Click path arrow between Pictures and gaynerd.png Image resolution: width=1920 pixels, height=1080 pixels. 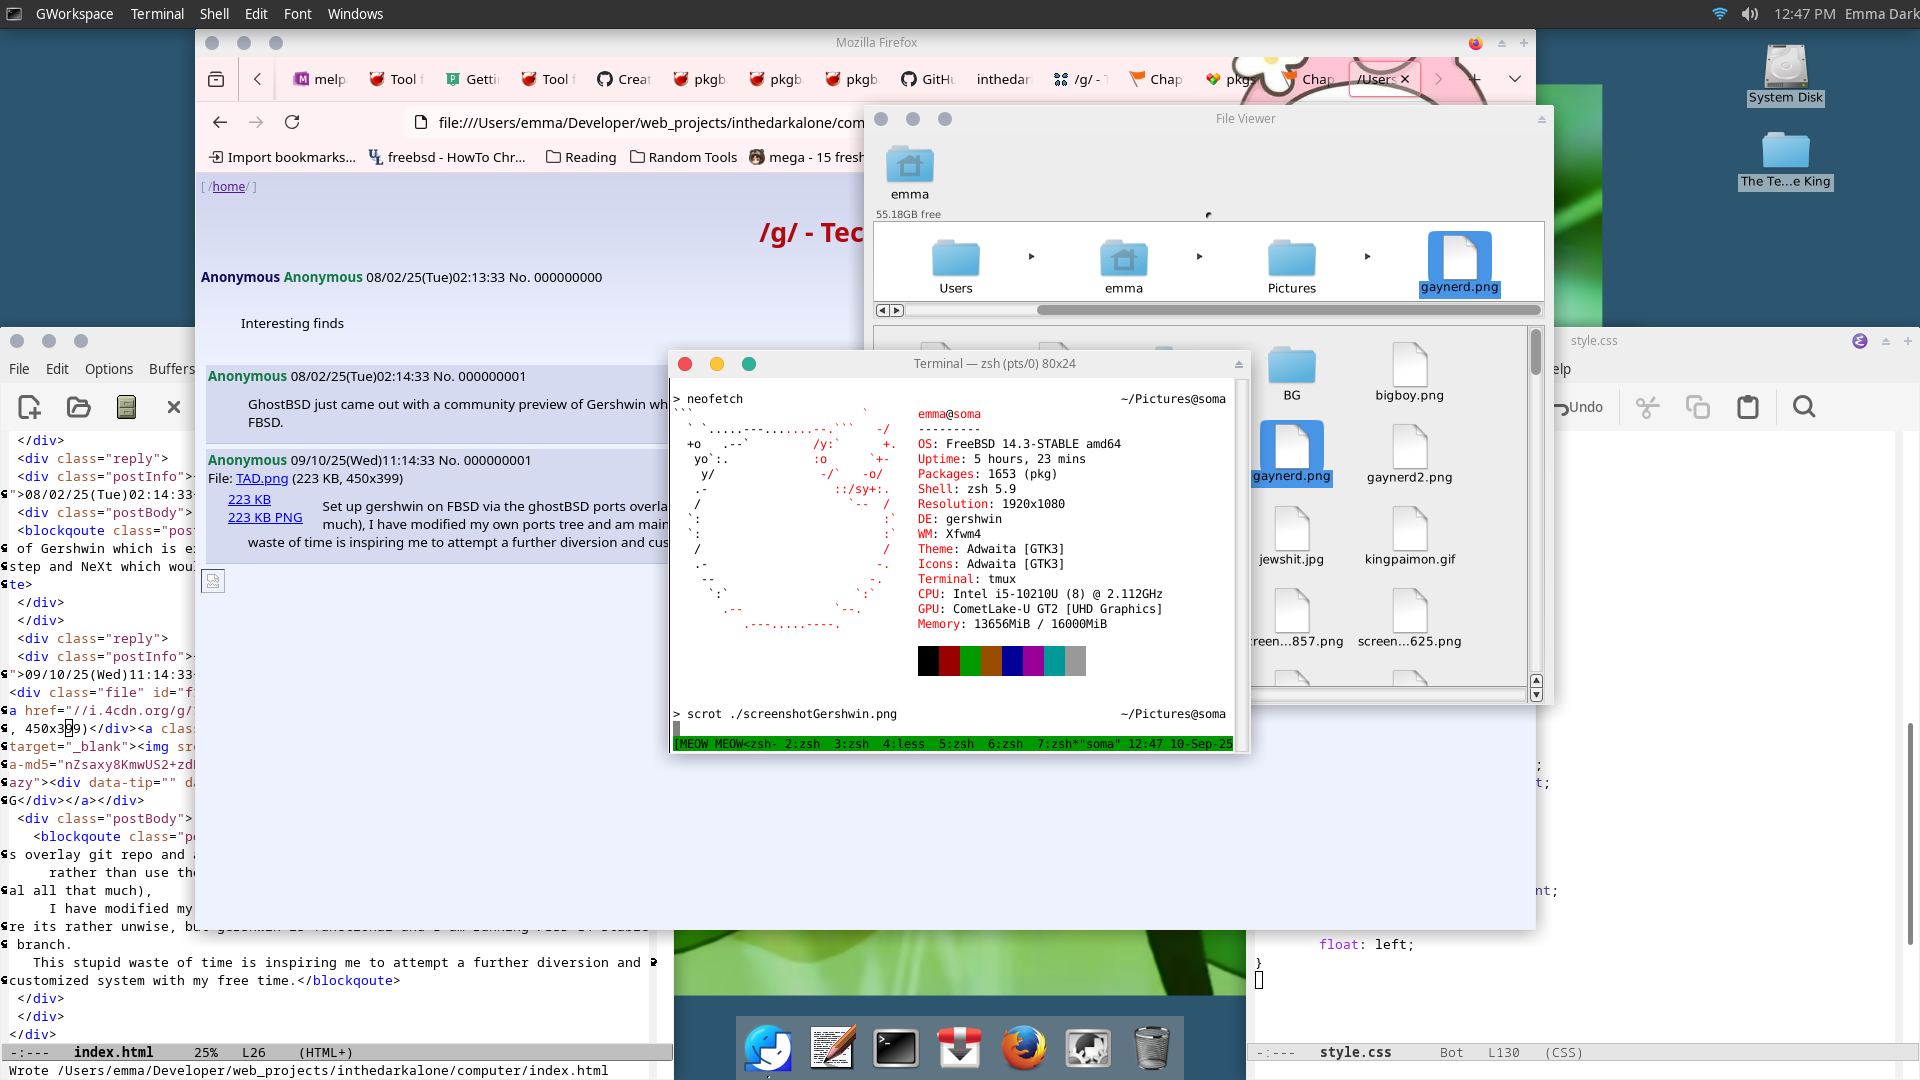(1367, 257)
